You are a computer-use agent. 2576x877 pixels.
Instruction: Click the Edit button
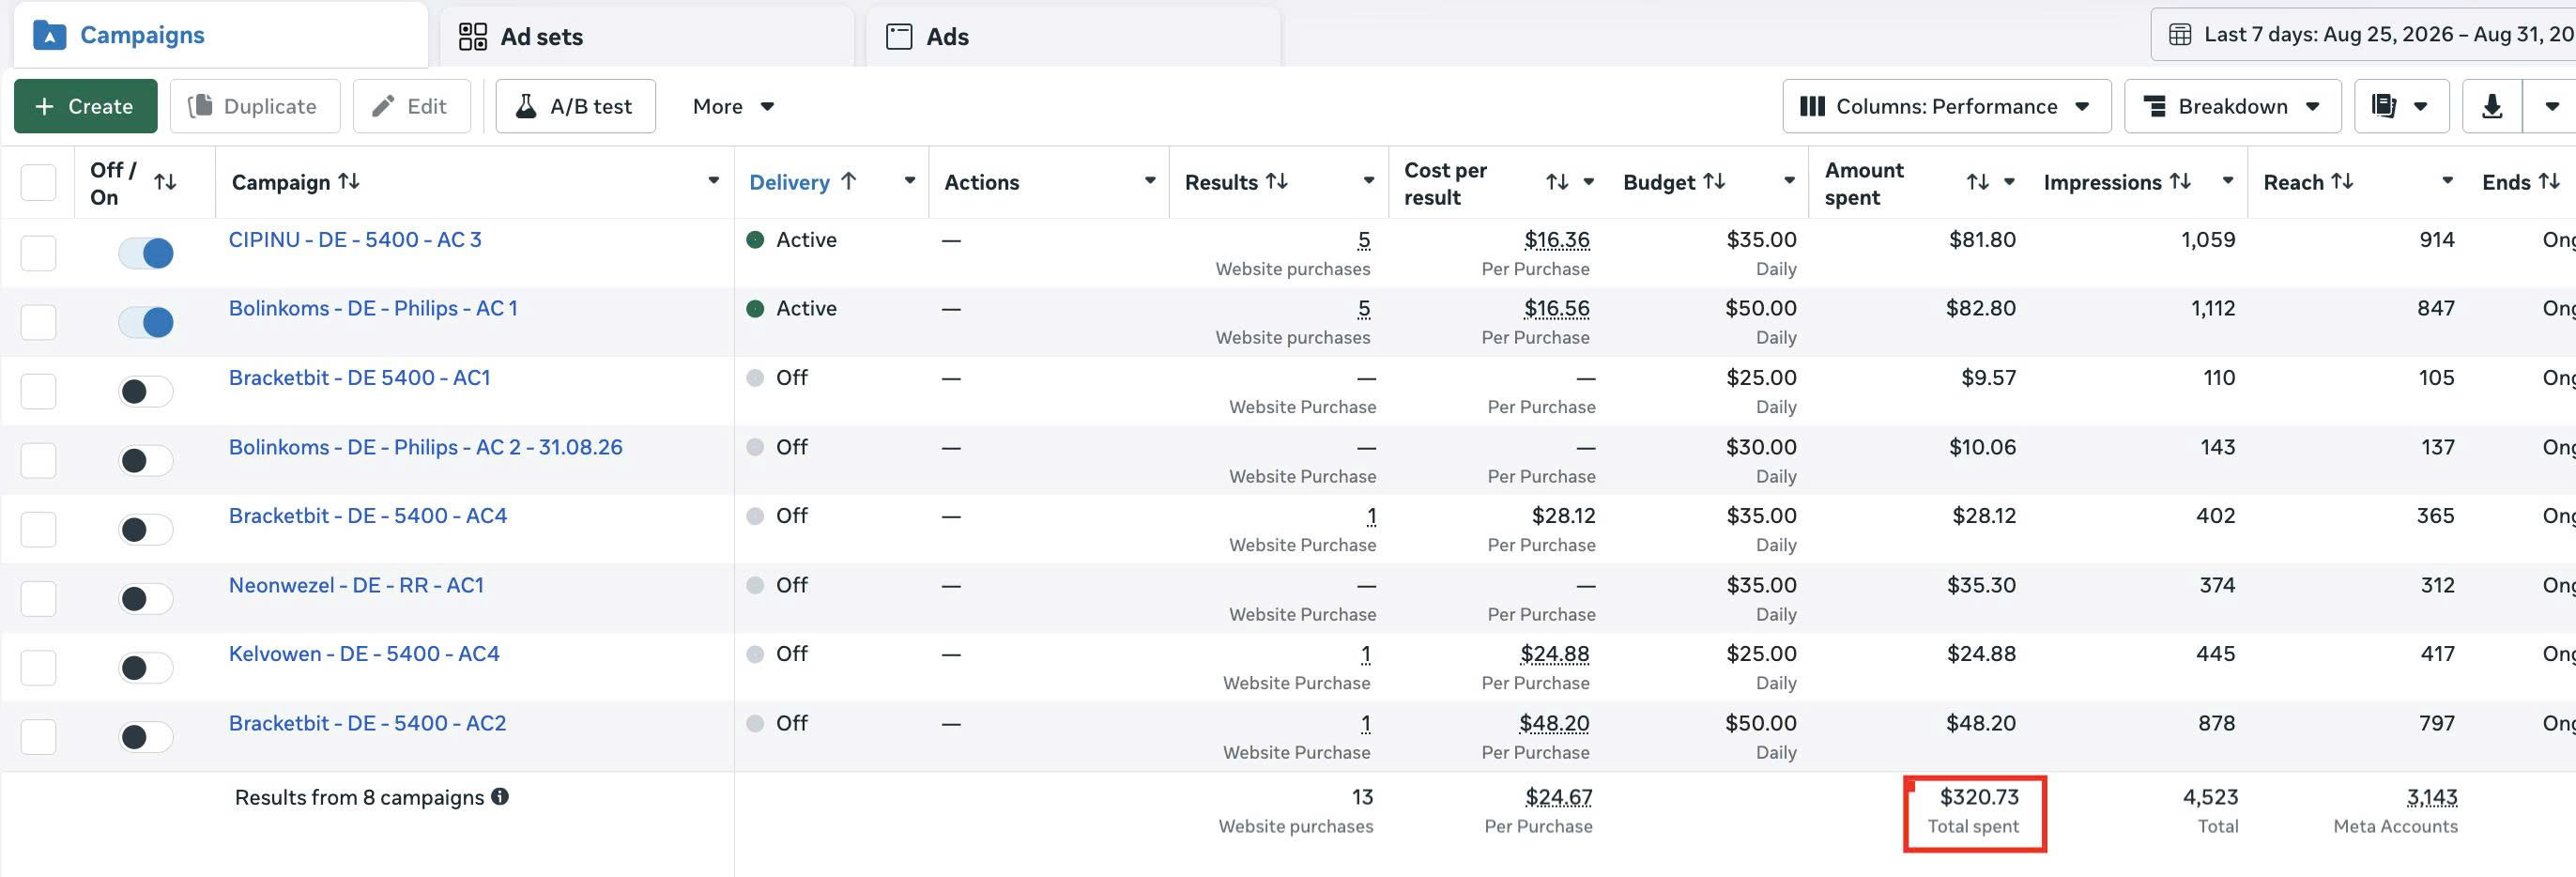411,106
